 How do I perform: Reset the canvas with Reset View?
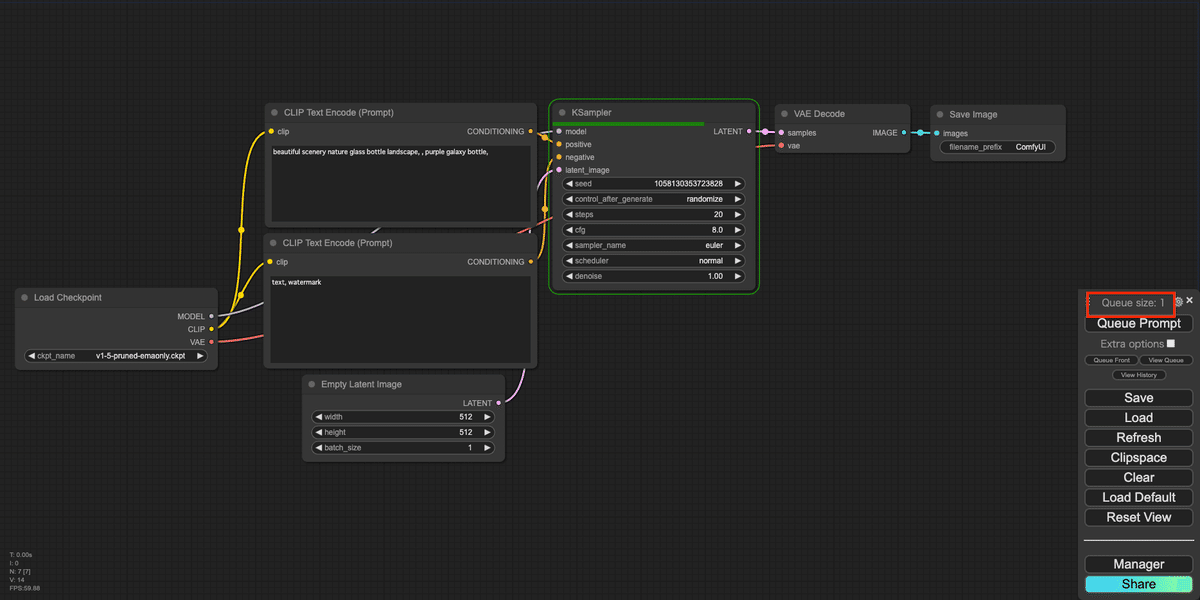coord(1139,517)
